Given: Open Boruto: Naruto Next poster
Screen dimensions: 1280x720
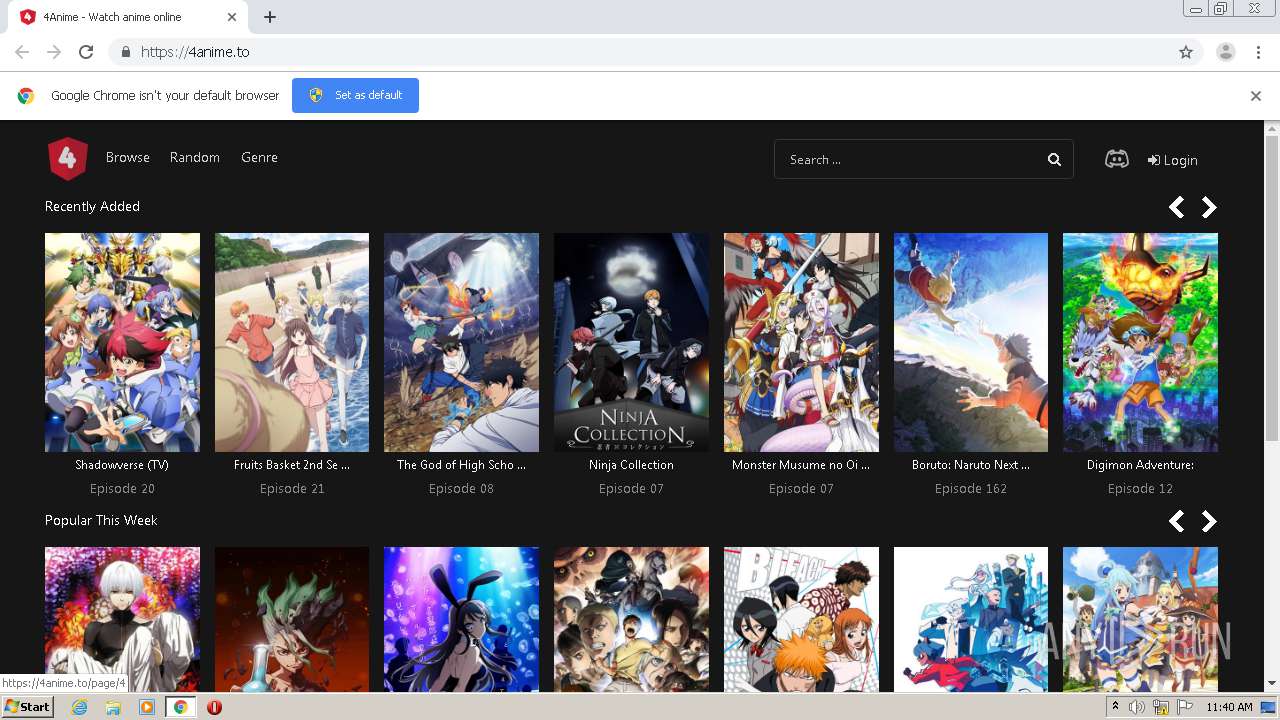Looking at the screenshot, I should pyautogui.click(x=971, y=342).
